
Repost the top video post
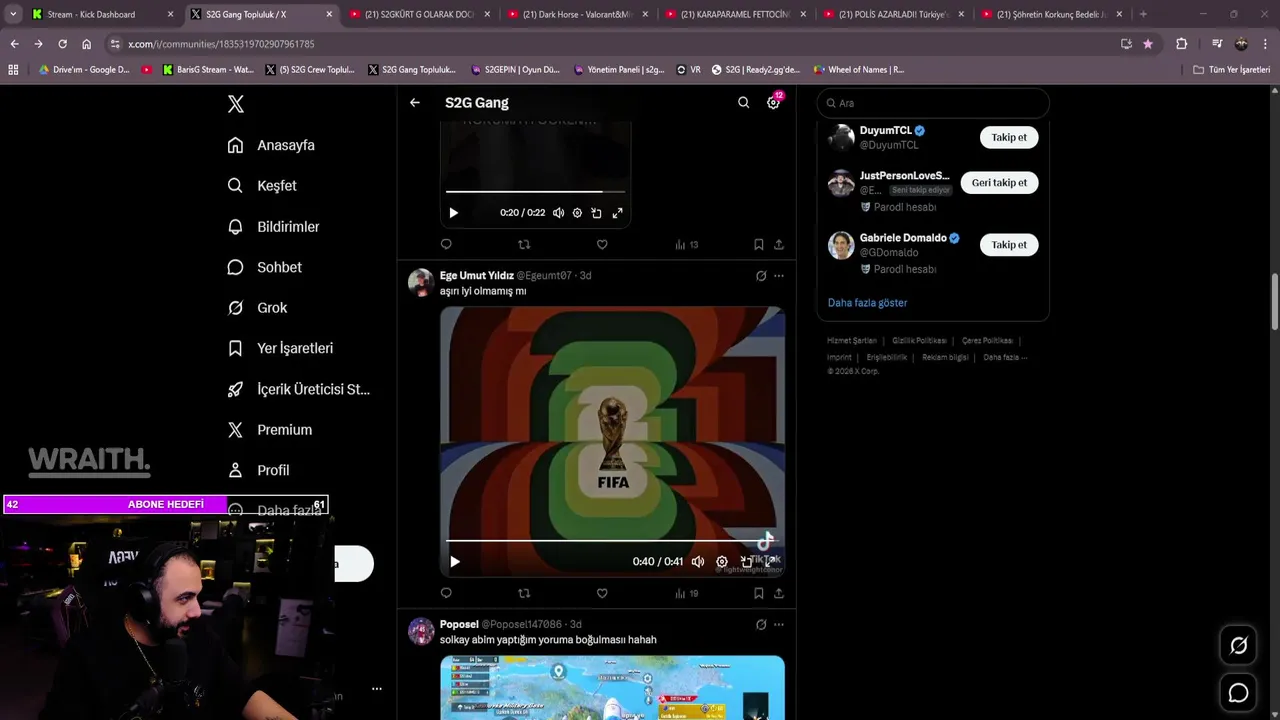click(x=524, y=244)
